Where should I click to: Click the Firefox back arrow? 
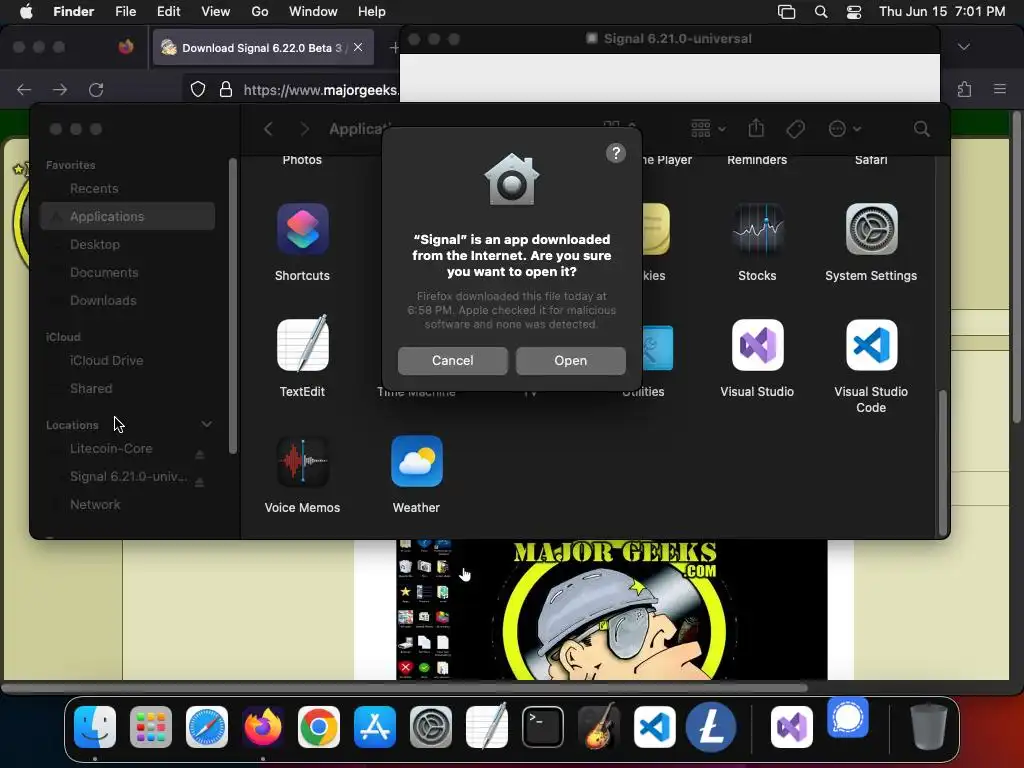click(24, 89)
